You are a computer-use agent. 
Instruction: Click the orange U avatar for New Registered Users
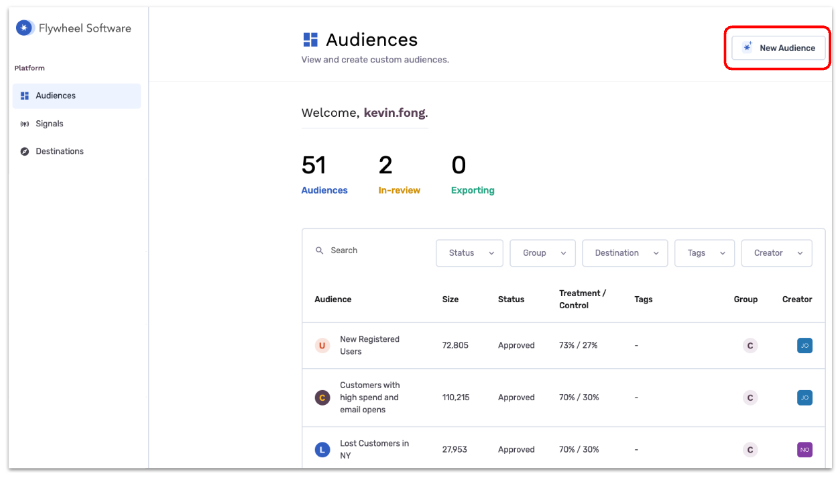tap(322, 346)
